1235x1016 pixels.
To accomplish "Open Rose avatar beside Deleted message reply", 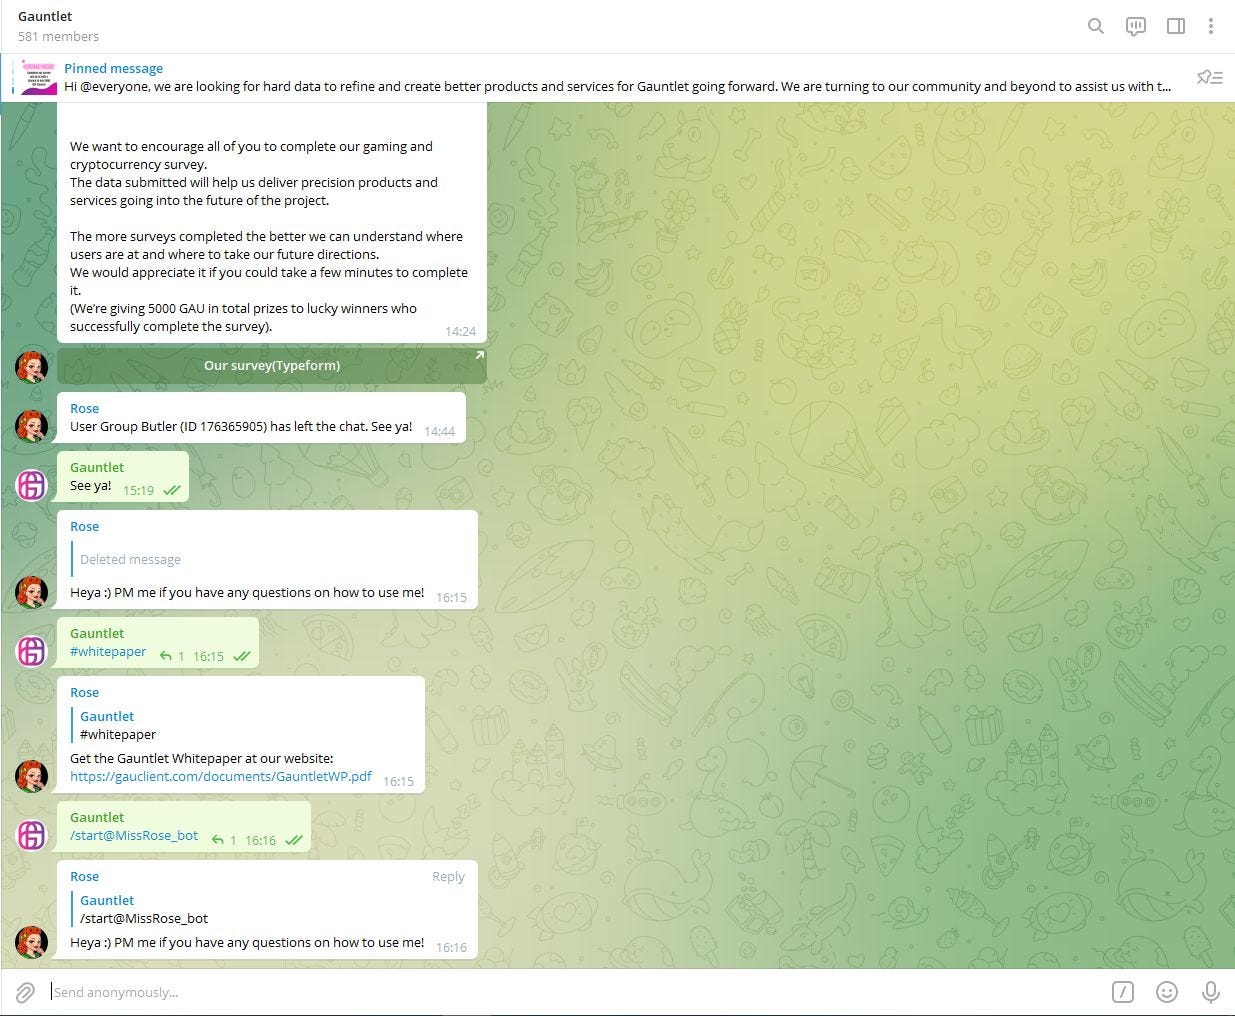I will pos(32,592).
